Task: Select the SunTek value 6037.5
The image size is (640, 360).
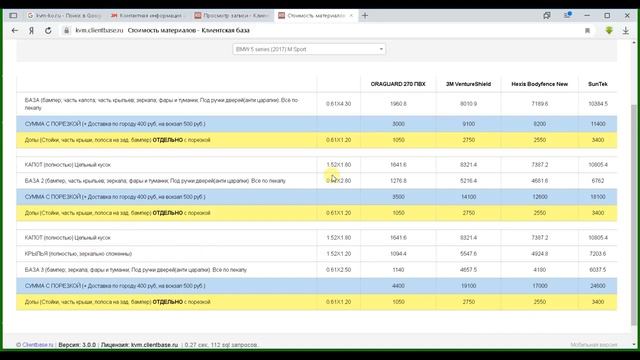Action: coord(598,270)
